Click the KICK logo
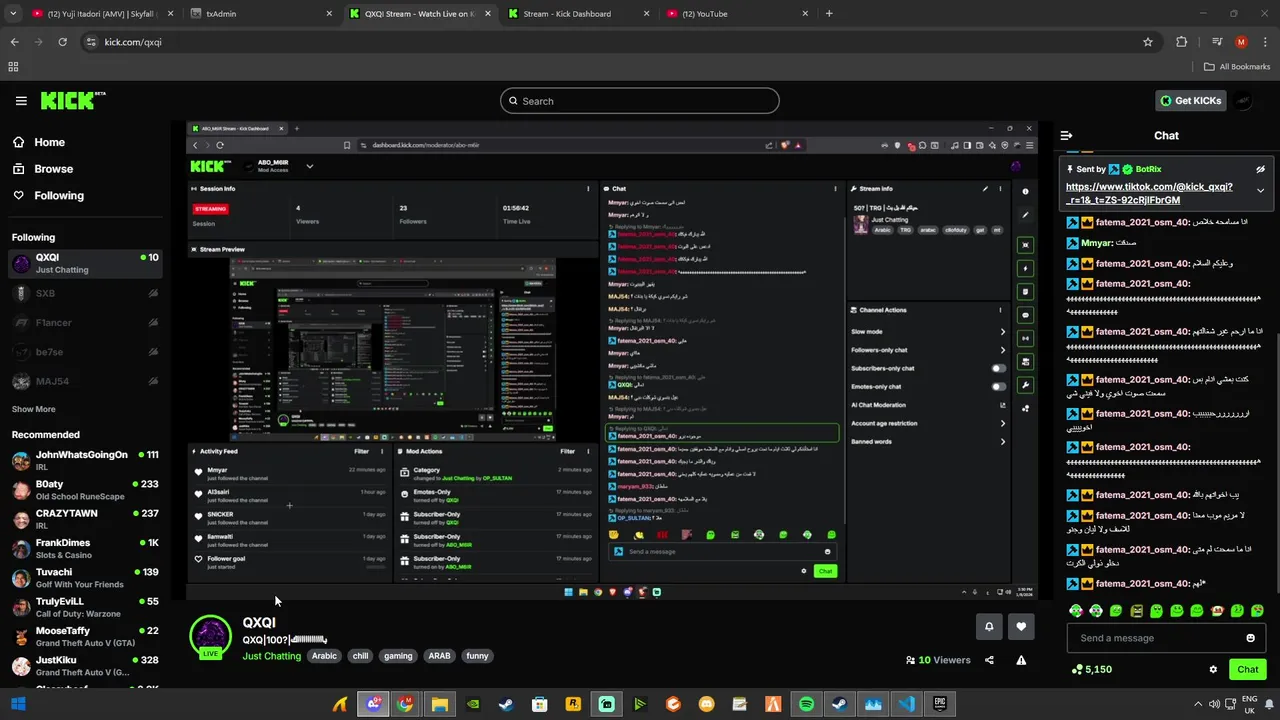The height and width of the screenshot is (720, 1280). coord(72,100)
